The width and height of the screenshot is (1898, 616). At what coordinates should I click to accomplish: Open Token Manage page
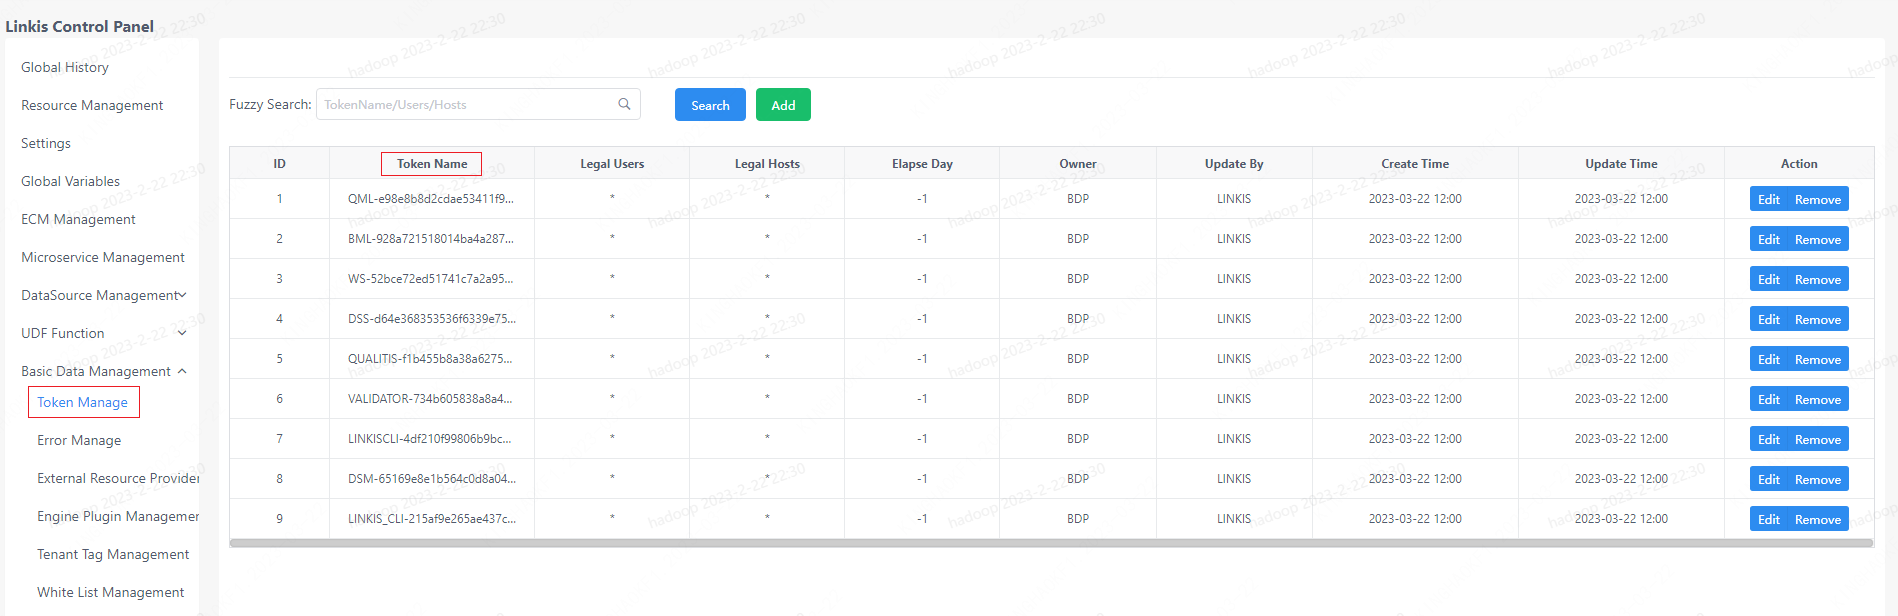pos(83,402)
